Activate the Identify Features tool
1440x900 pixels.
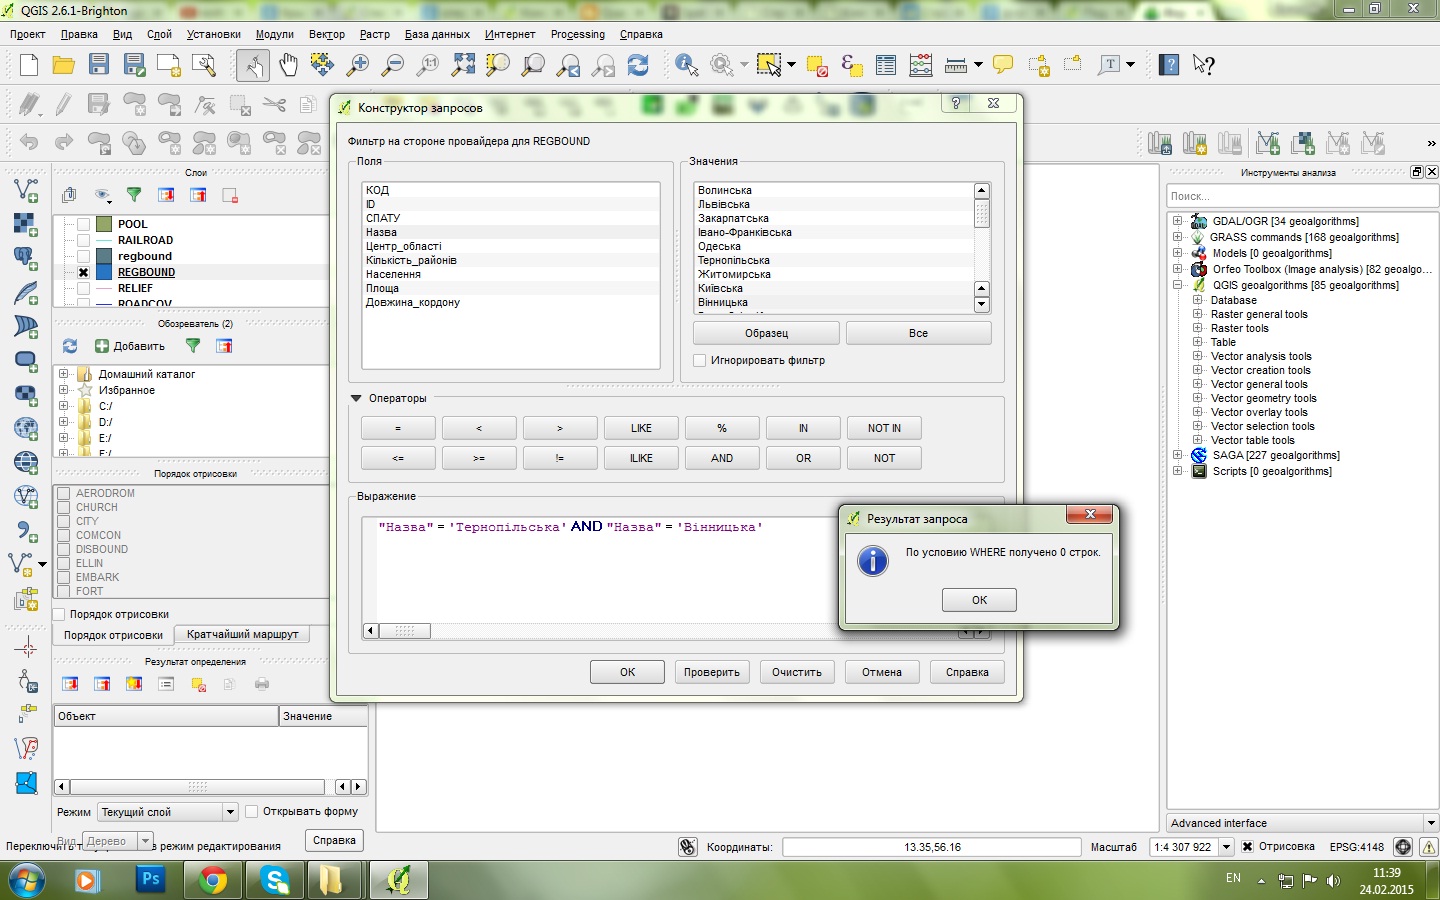[687, 66]
